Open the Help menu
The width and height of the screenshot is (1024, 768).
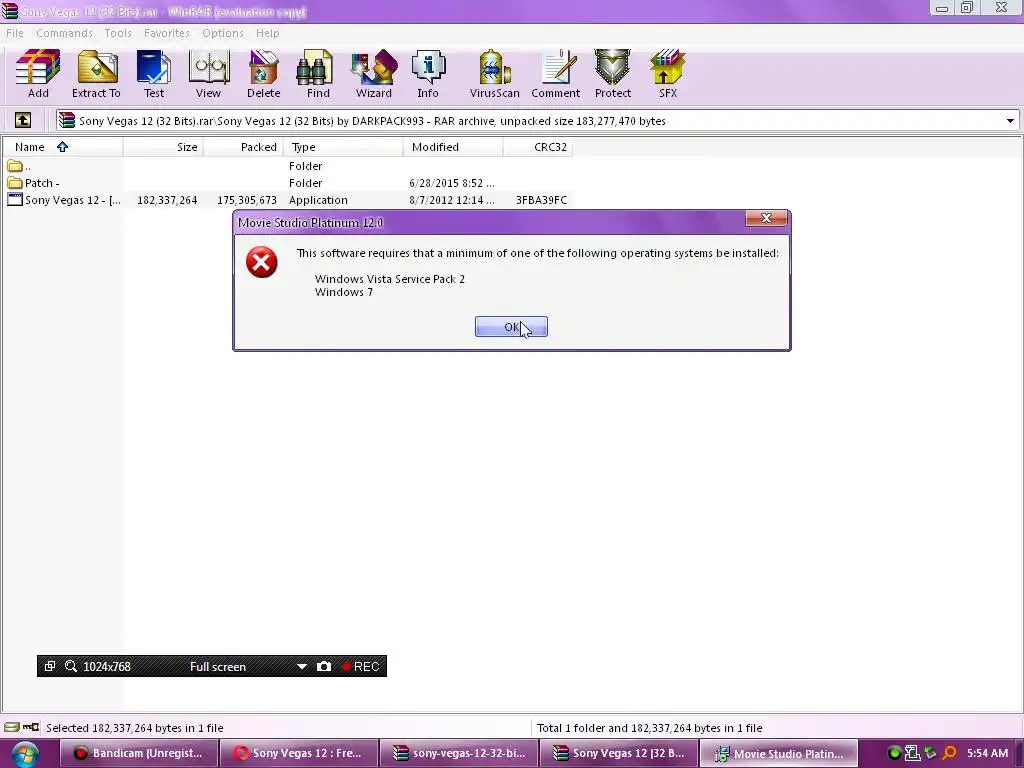tap(268, 33)
